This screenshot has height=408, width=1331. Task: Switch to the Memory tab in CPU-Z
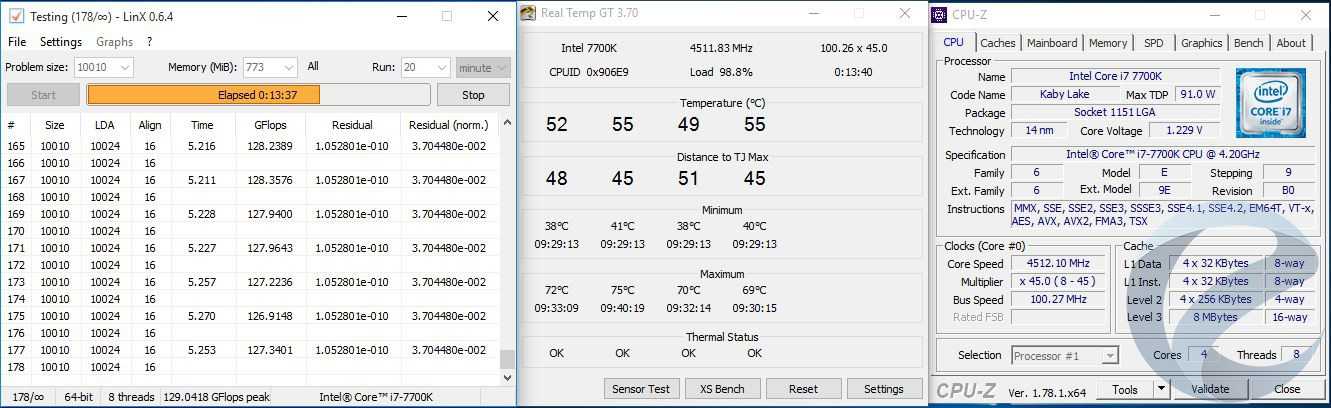(1107, 43)
